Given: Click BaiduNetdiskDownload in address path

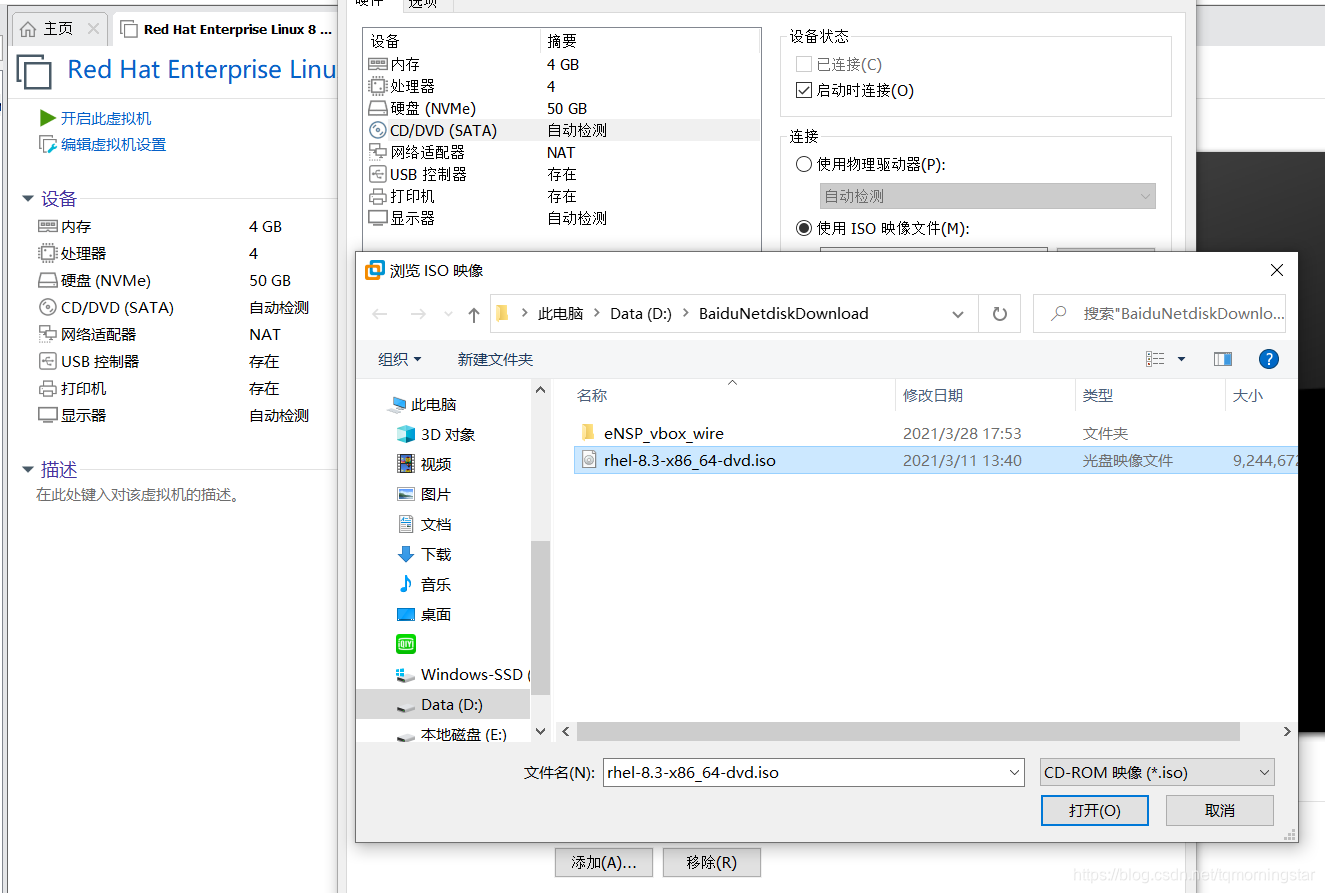Looking at the screenshot, I should (783, 313).
